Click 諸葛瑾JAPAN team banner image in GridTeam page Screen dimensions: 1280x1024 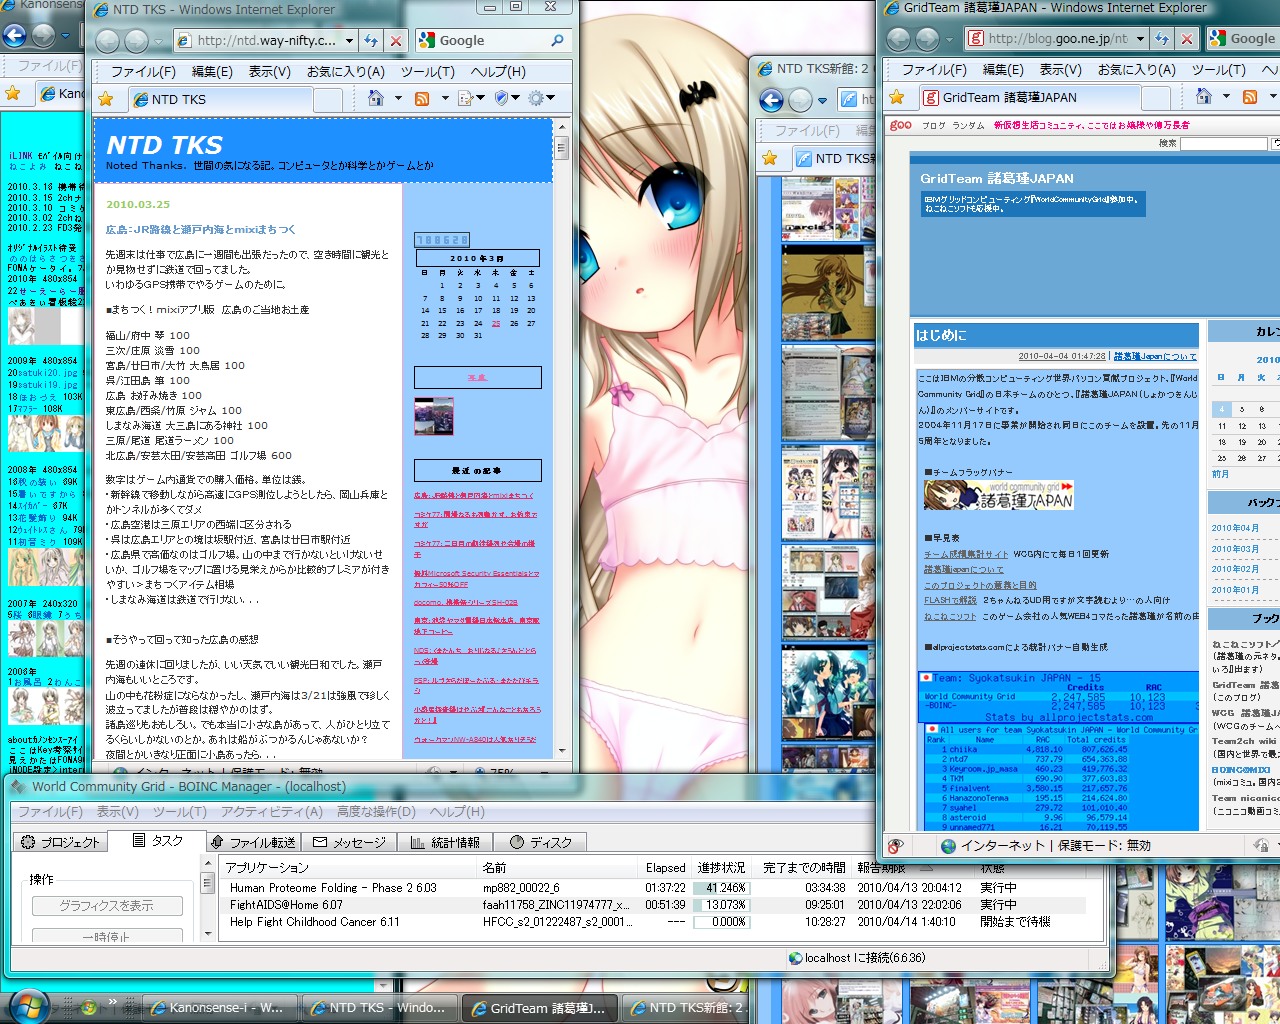pyautogui.click(x=998, y=495)
